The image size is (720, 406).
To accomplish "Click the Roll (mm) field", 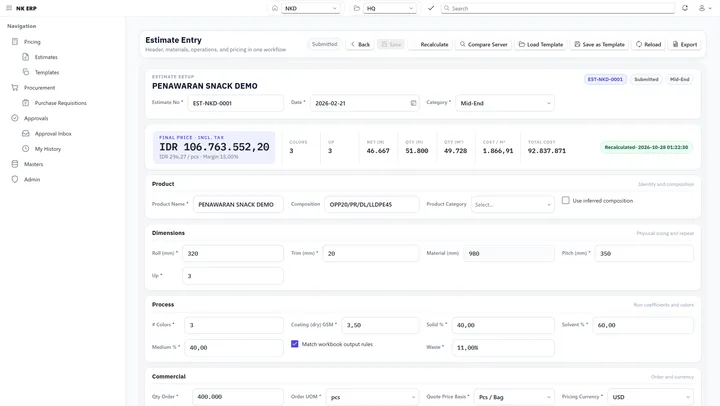I will pos(233,254).
